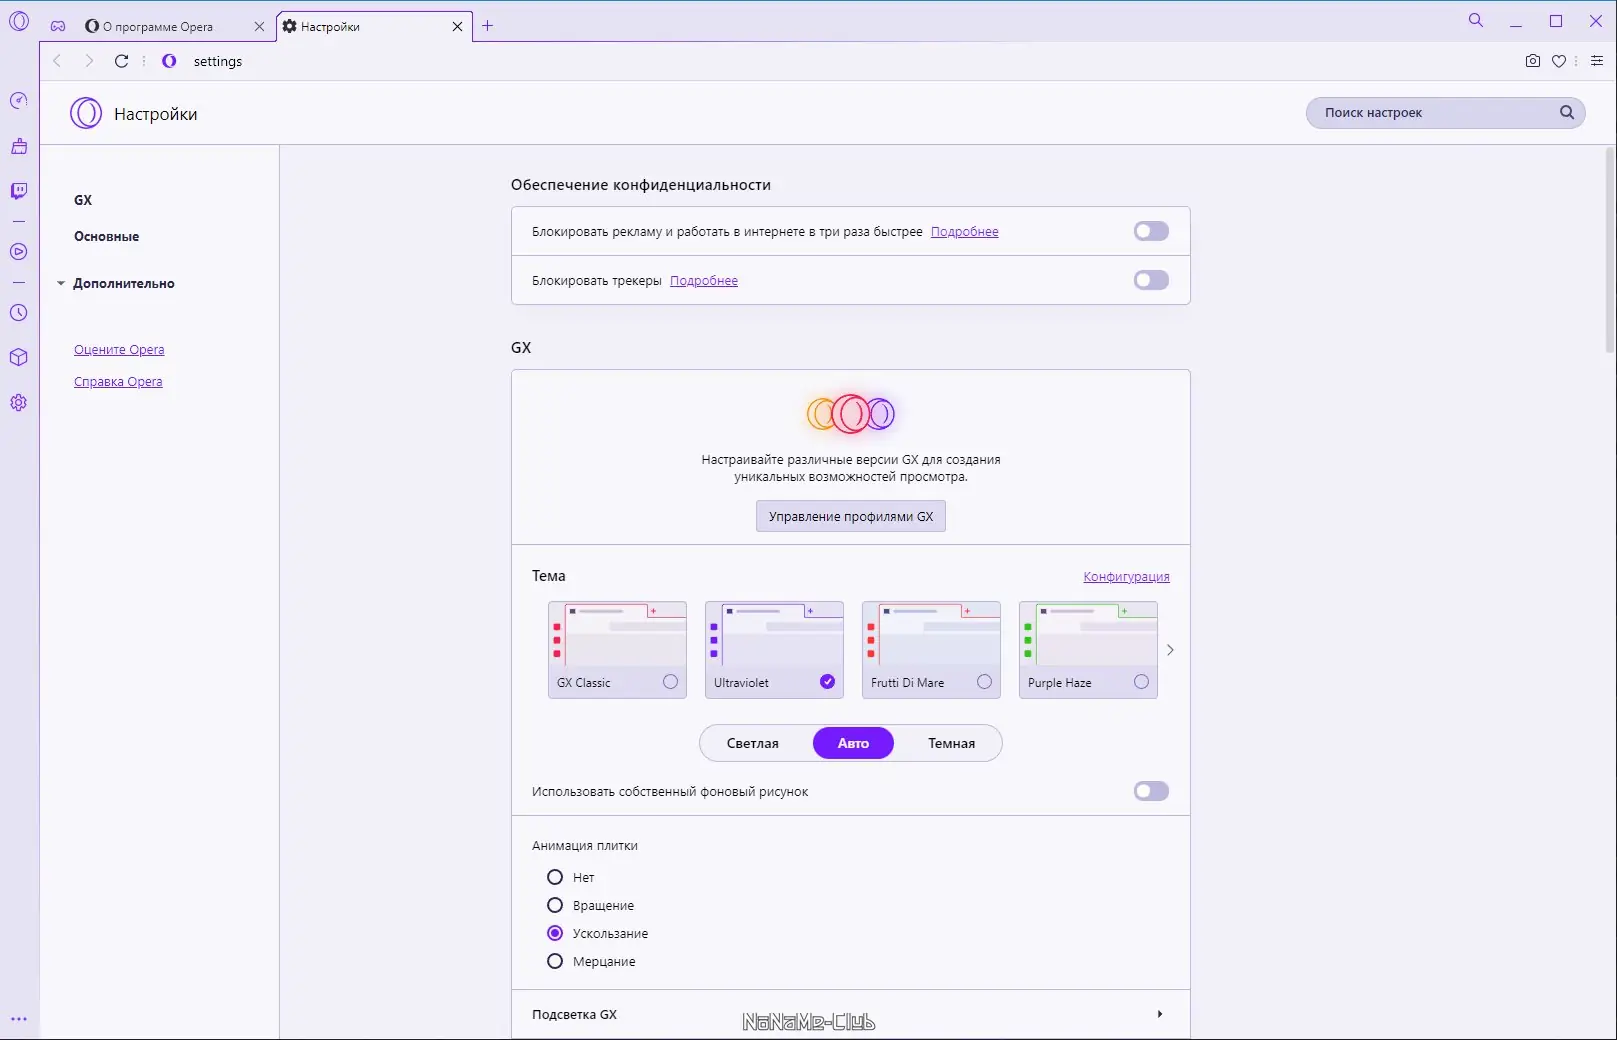Open sidebar setup three-dots icon
The height and width of the screenshot is (1040, 1617).
coord(19,1019)
